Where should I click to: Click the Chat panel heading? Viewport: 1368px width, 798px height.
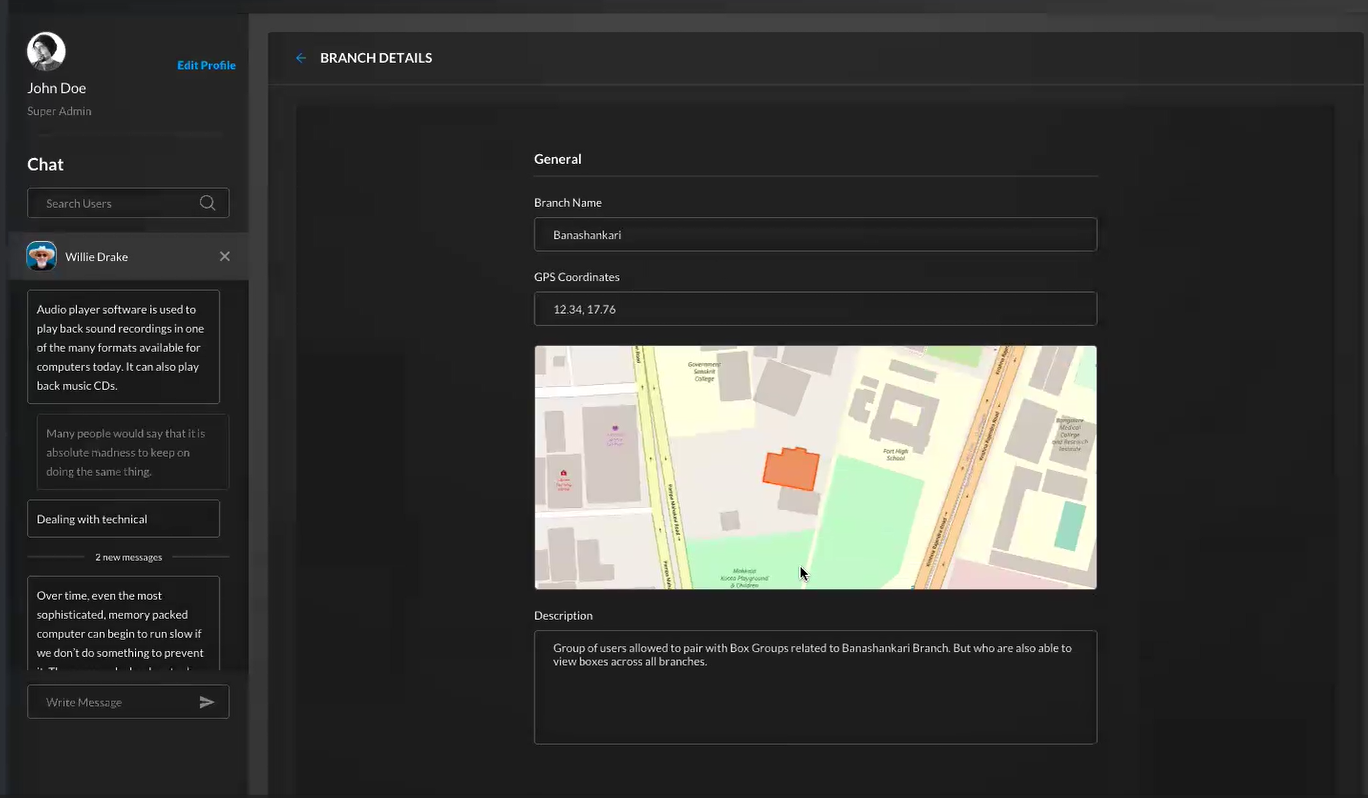click(45, 164)
